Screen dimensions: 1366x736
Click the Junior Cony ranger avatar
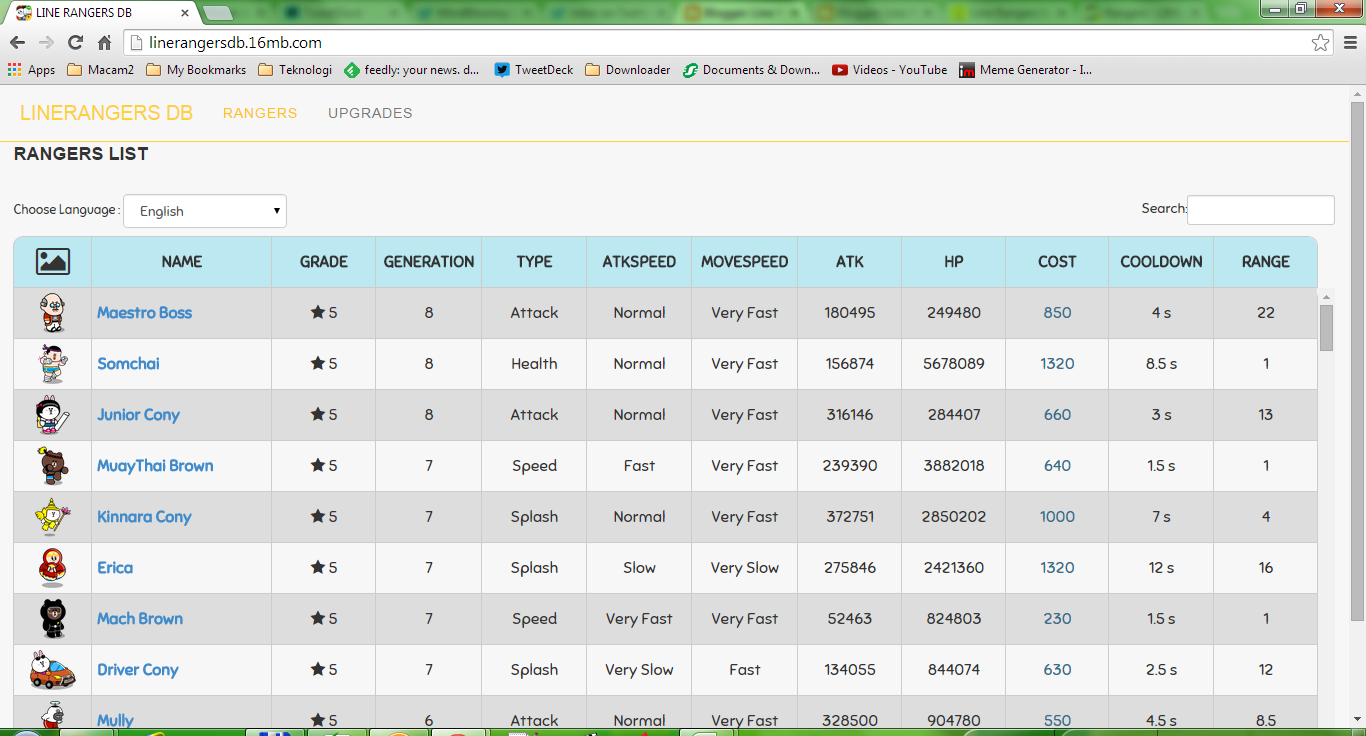coord(52,415)
